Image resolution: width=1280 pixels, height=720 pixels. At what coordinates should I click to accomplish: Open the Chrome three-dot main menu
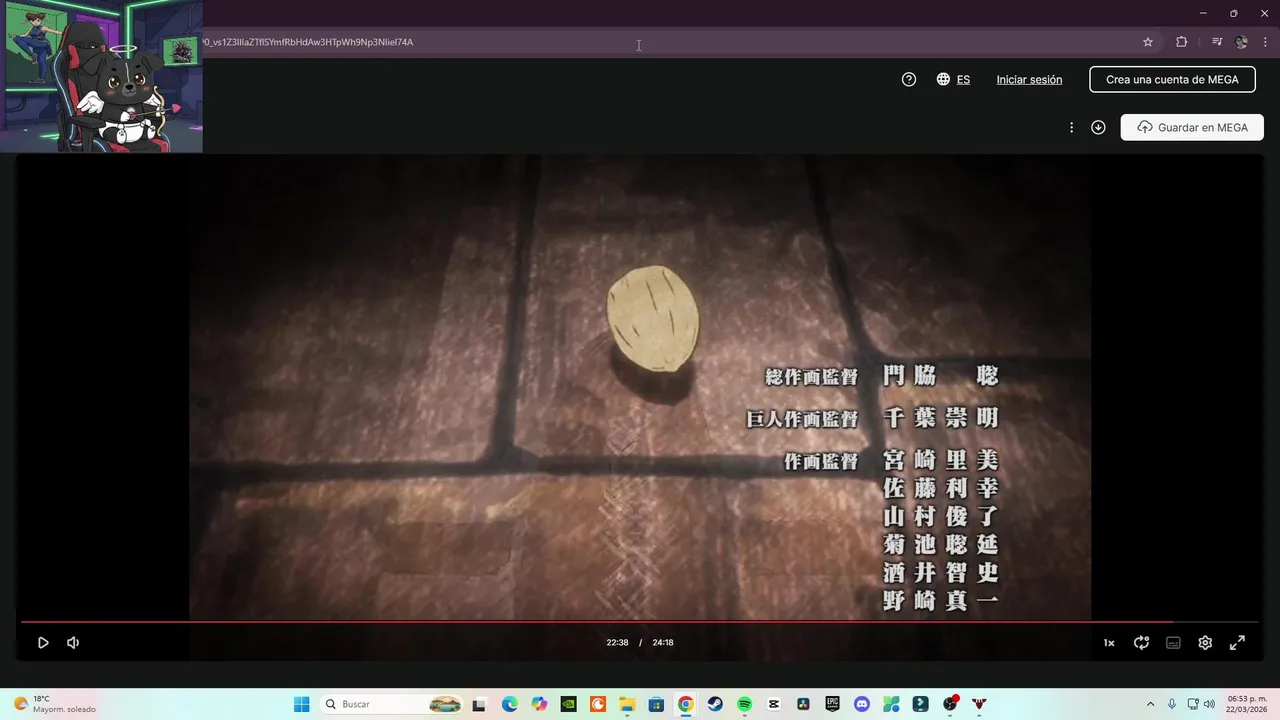(1265, 42)
